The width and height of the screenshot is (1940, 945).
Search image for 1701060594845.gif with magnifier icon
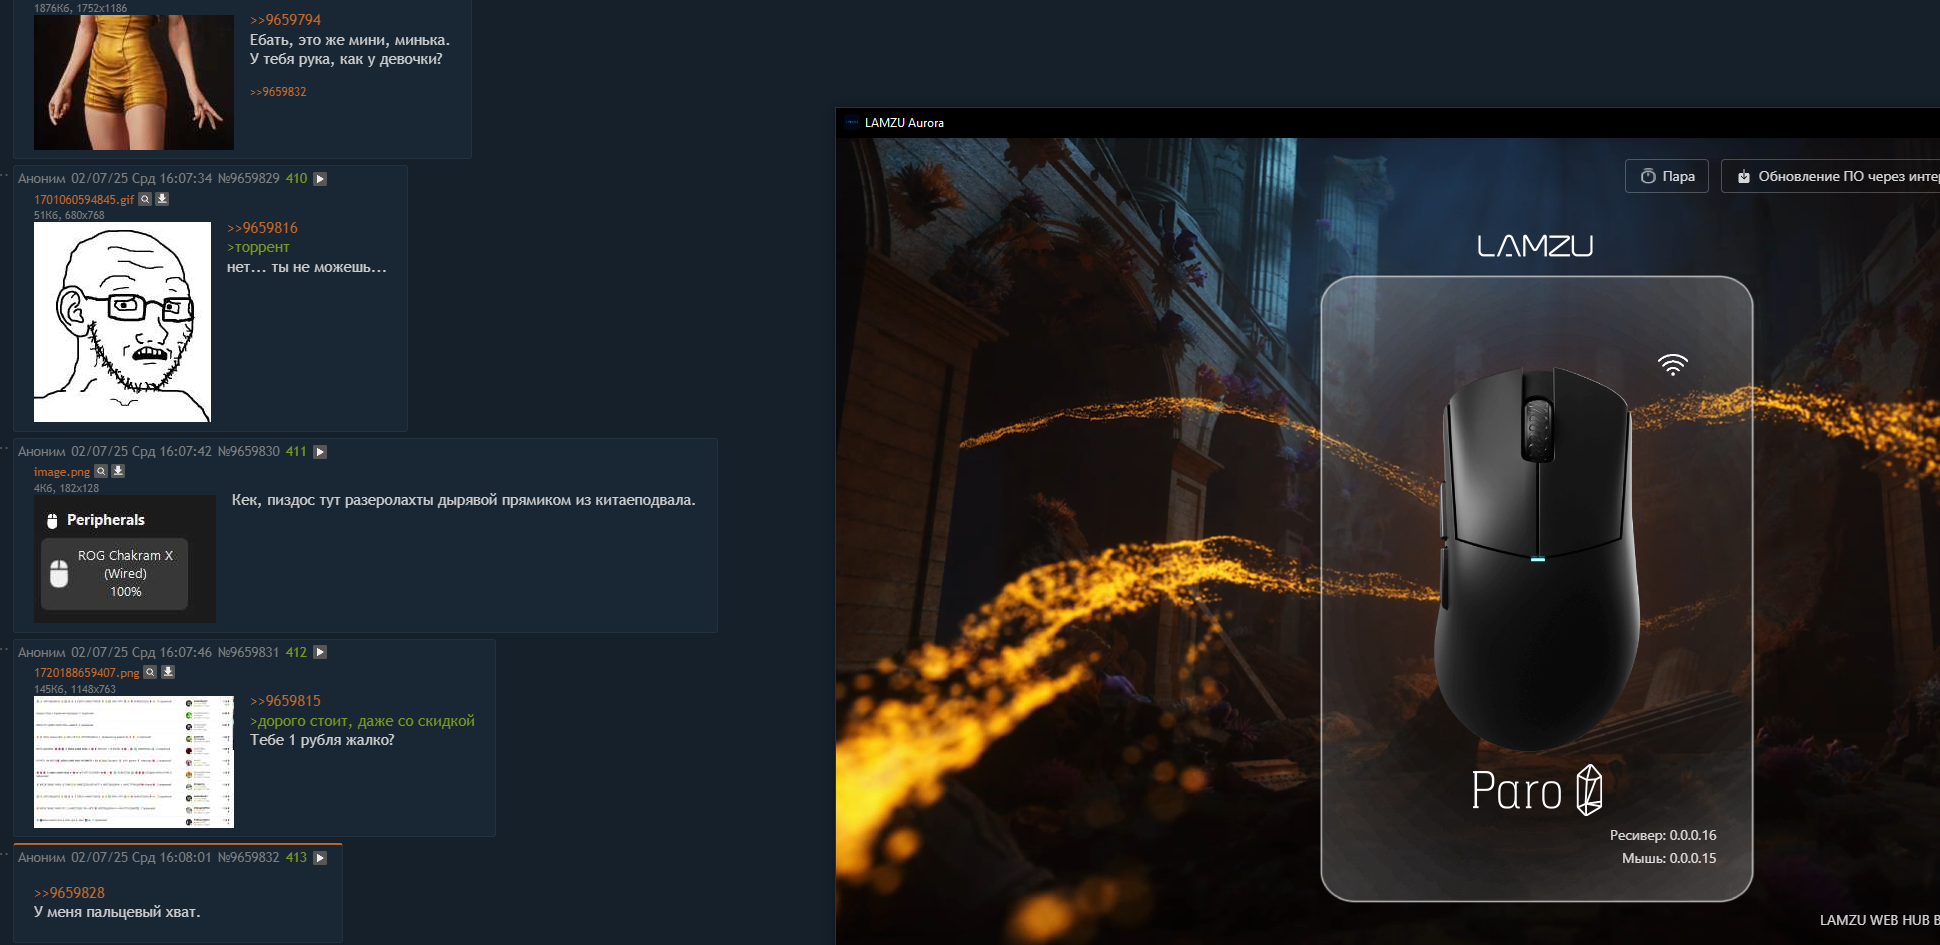145,199
